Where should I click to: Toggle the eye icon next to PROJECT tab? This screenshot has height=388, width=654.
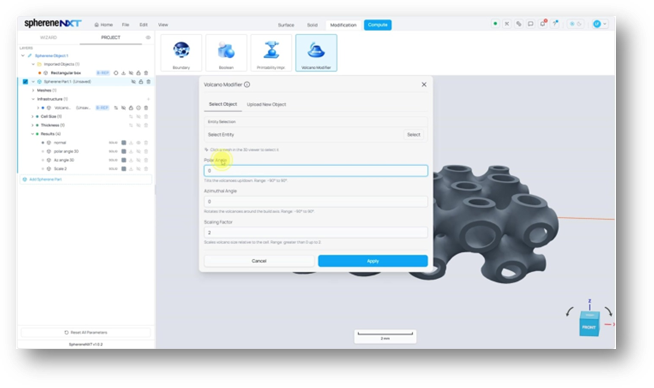[x=148, y=38]
